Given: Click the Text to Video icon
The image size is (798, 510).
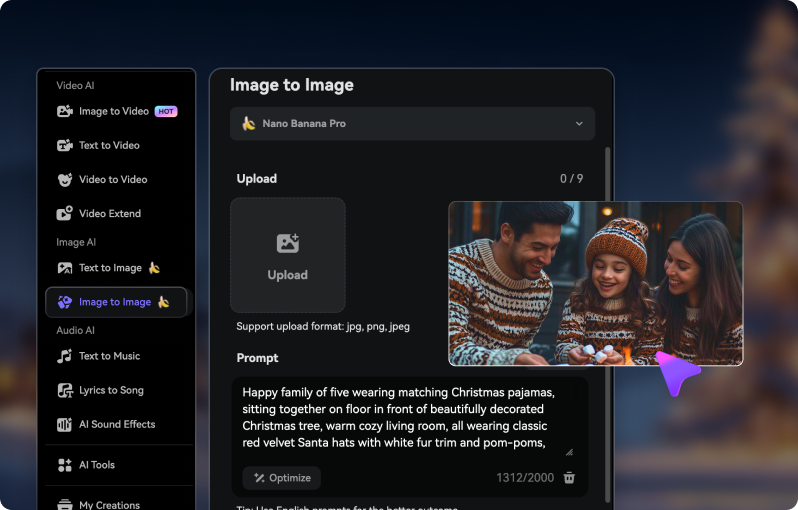Looking at the screenshot, I should (x=65, y=145).
